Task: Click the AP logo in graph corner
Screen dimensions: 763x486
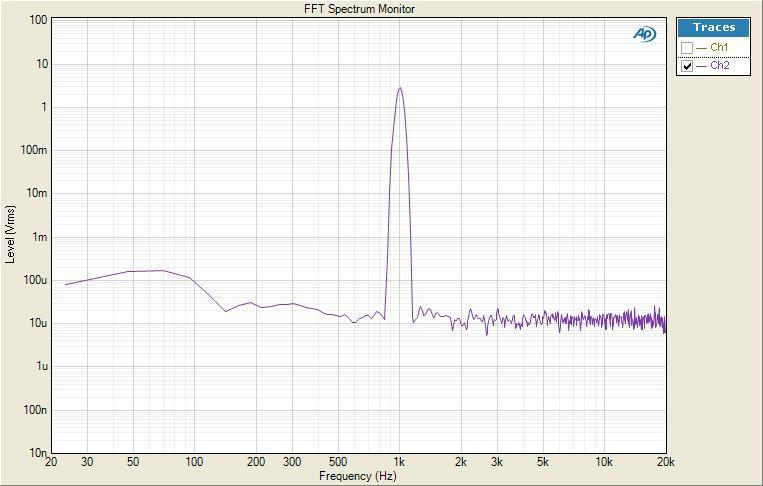Action: [644, 34]
